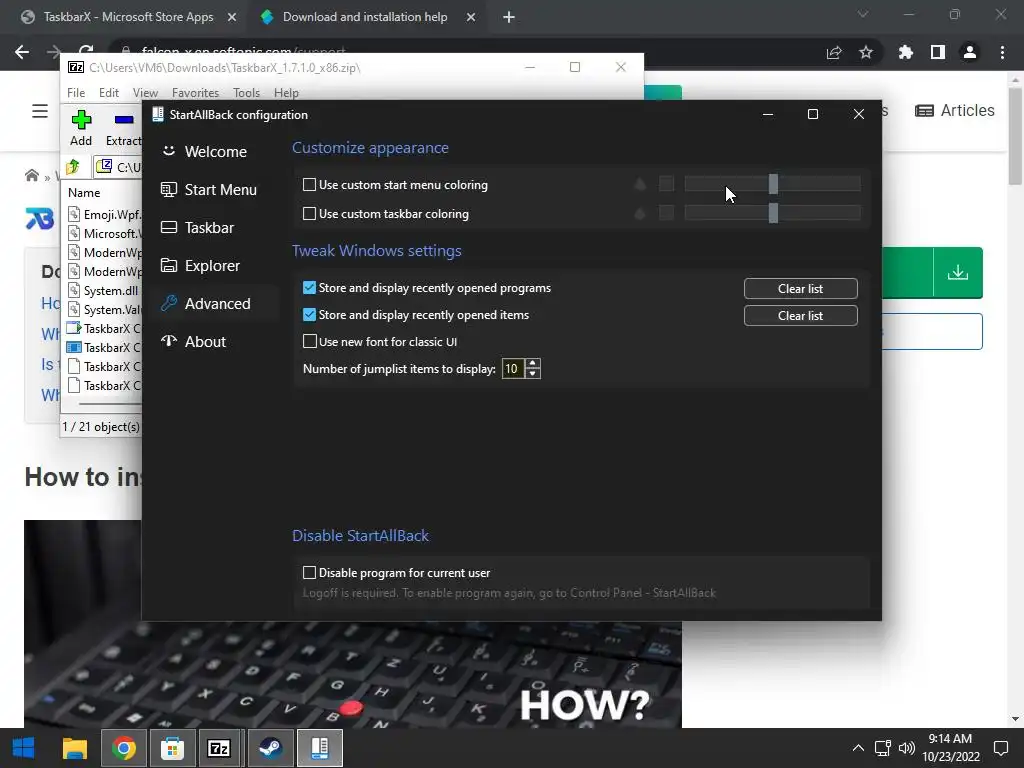This screenshot has width=1024, height=768.
Task: Check Disable program for current user
Action: [x=310, y=572]
